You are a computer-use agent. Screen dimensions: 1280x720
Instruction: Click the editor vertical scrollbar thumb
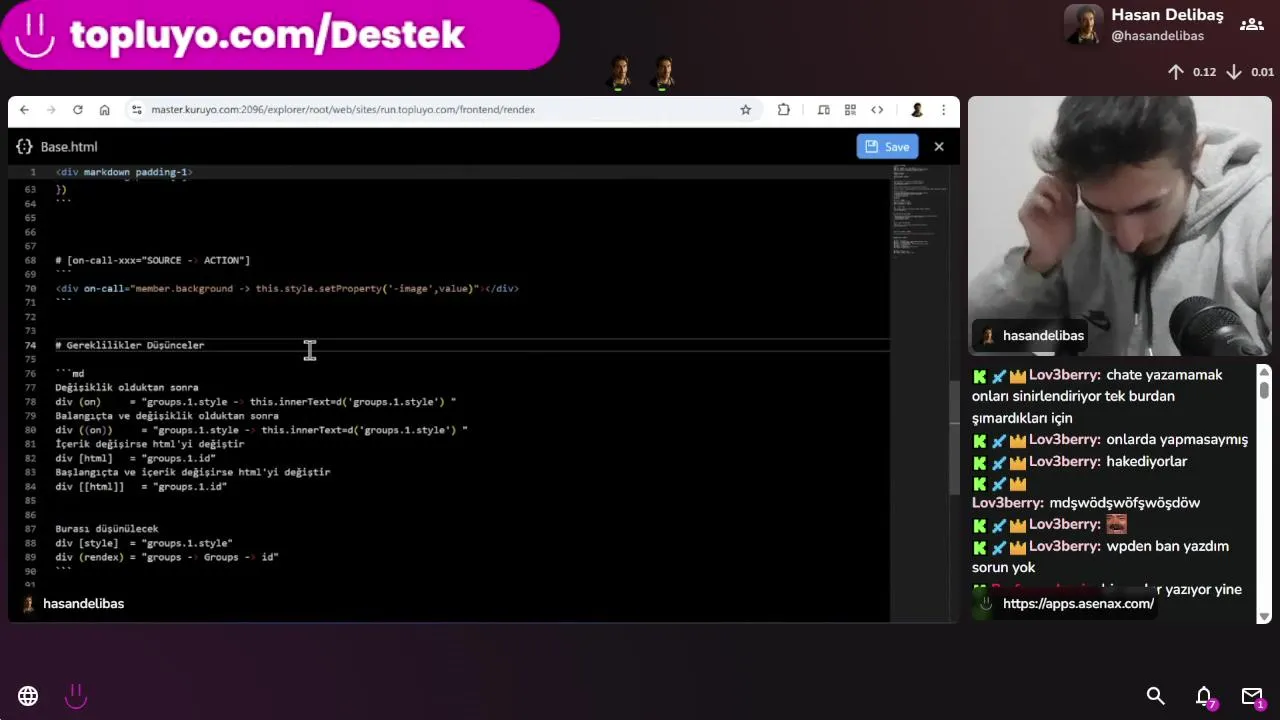(955, 437)
